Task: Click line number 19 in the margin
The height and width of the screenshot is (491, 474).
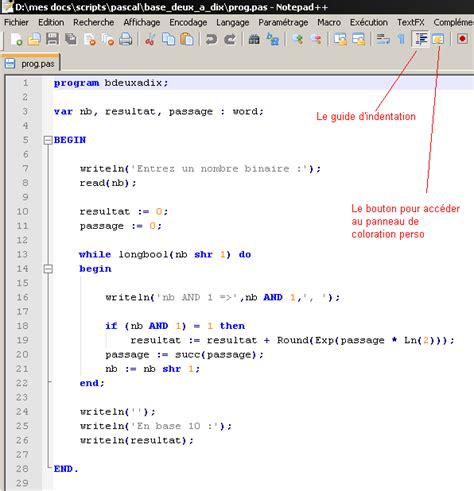Action: tap(22, 340)
